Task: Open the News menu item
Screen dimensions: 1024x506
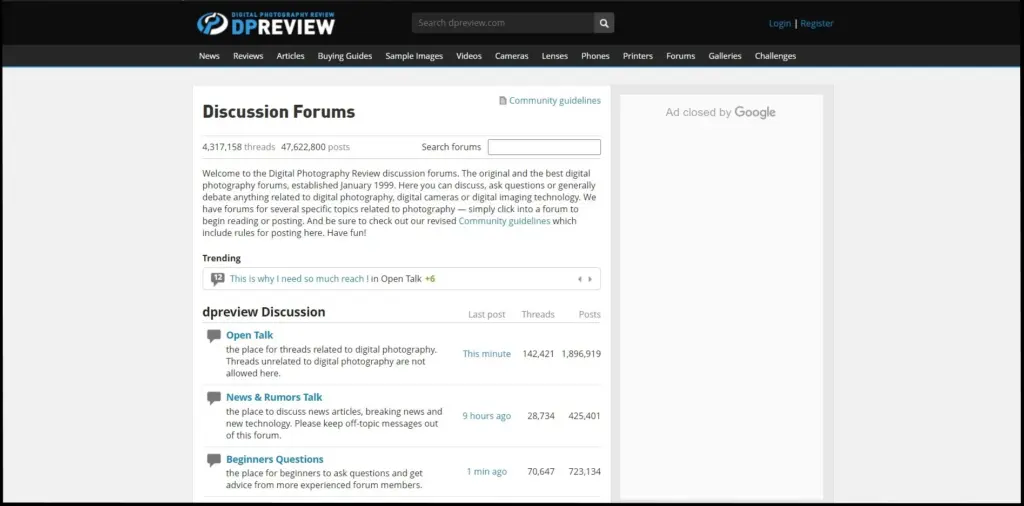Action: pos(209,56)
